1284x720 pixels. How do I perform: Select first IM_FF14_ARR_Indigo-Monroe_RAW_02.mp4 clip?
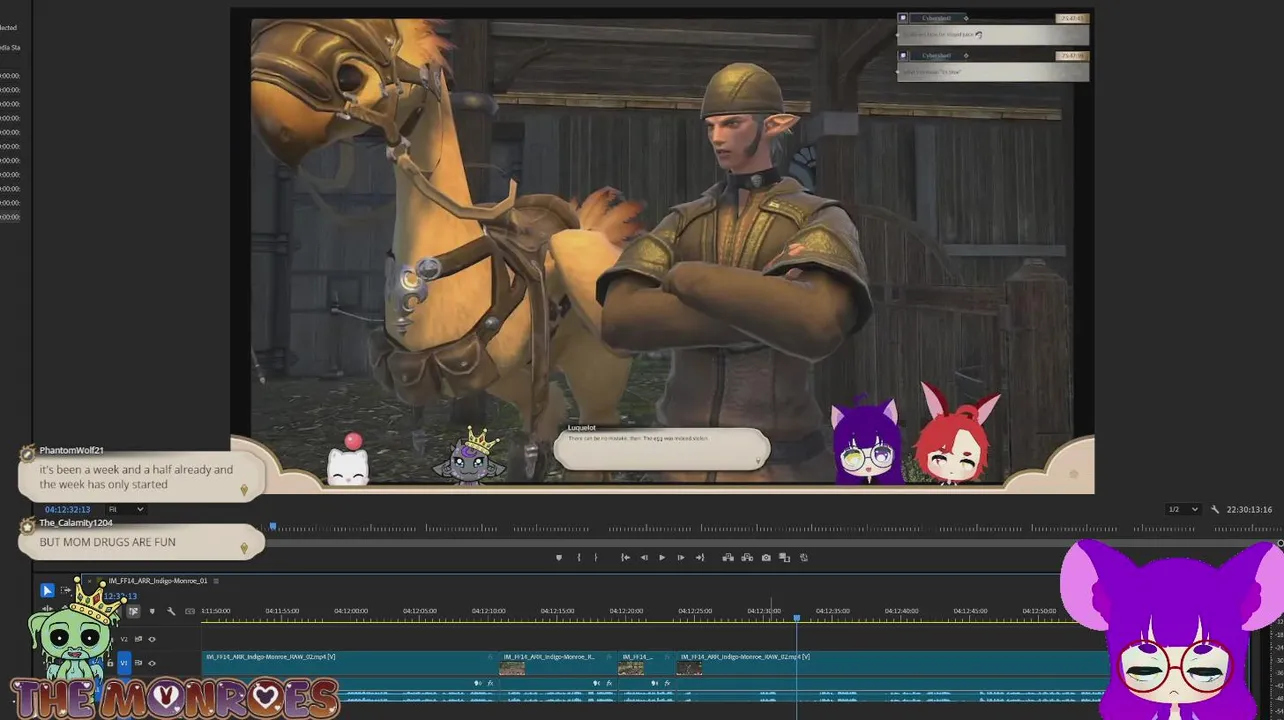(350, 663)
